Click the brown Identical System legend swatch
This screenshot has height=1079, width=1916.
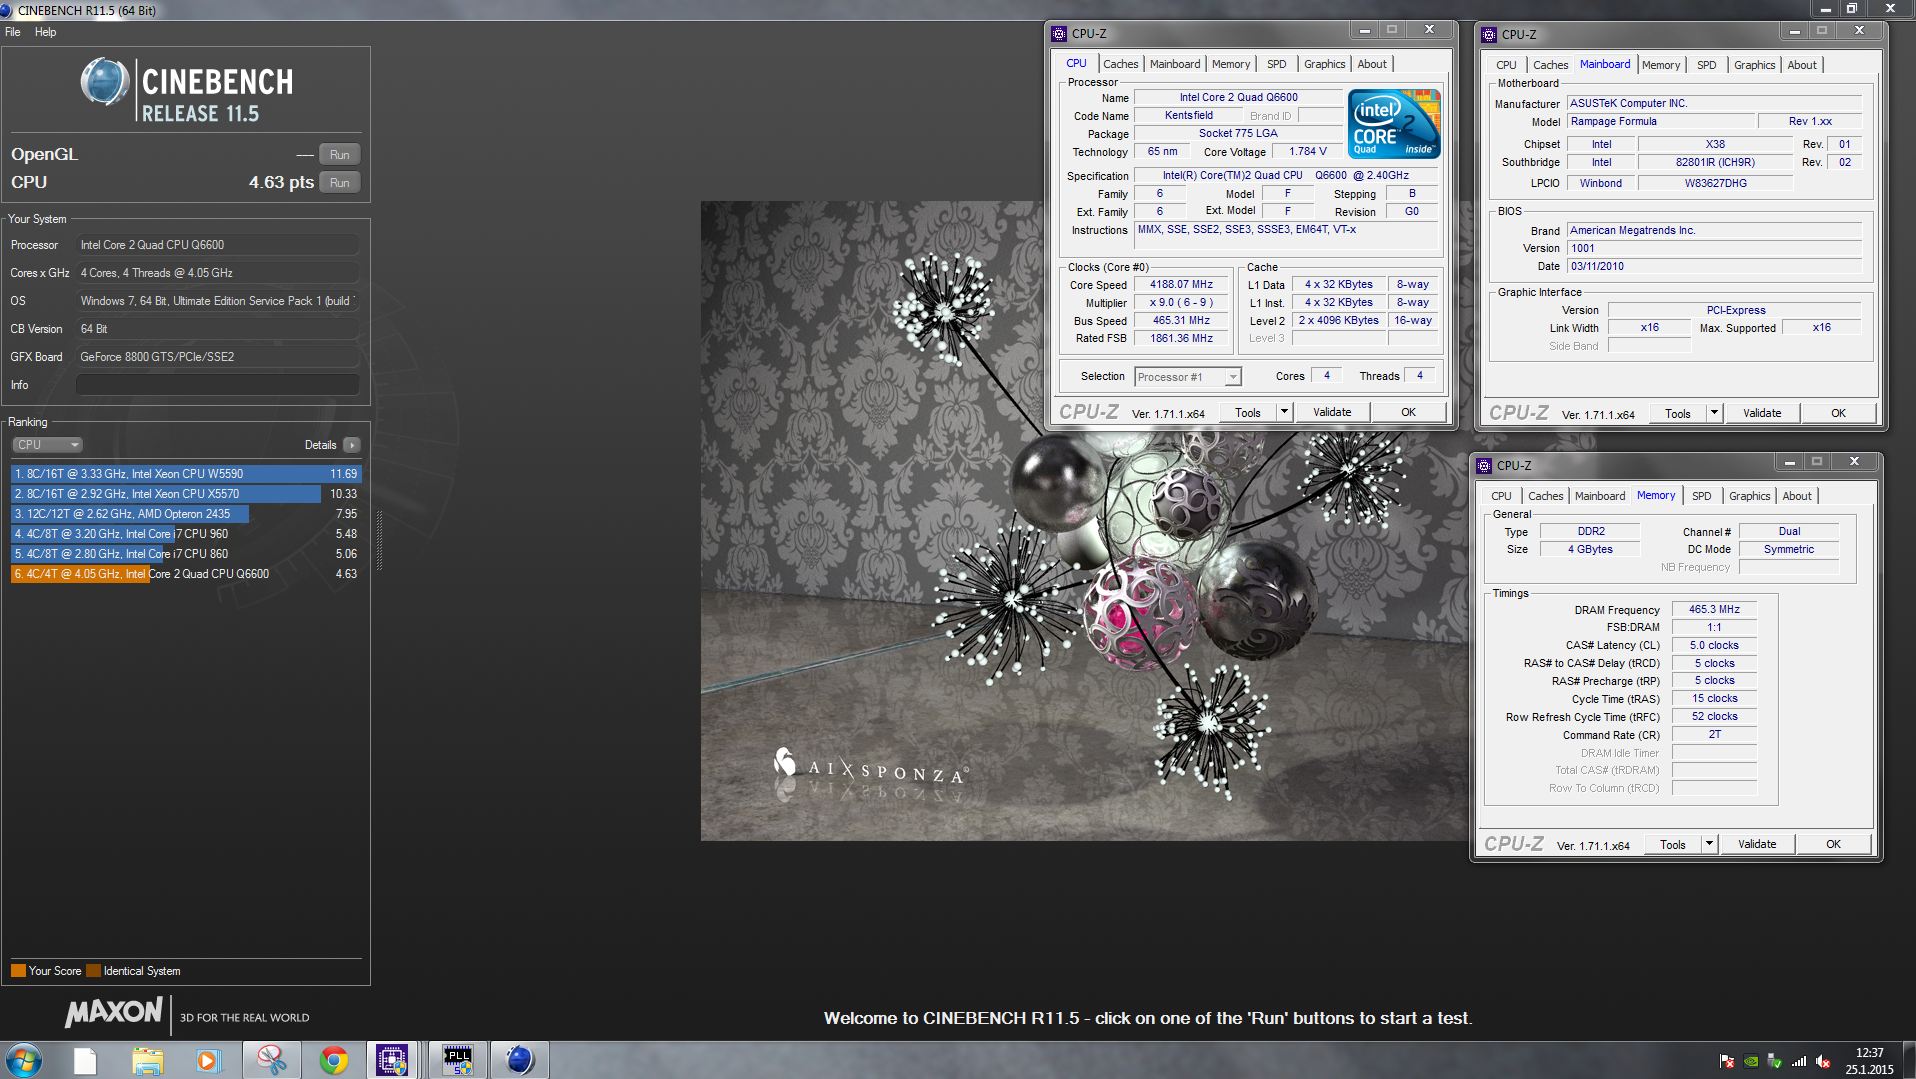click(x=93, y=971)
